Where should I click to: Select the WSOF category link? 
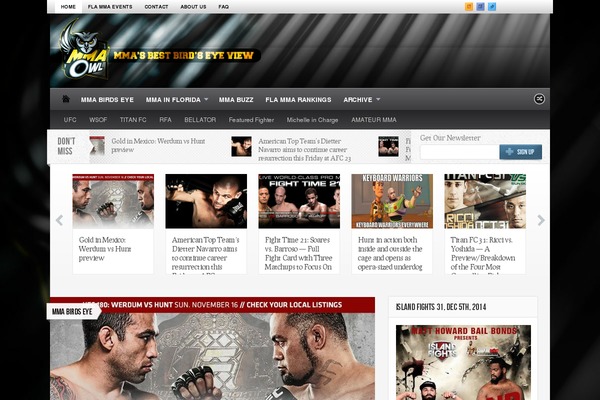click(98, 120)
